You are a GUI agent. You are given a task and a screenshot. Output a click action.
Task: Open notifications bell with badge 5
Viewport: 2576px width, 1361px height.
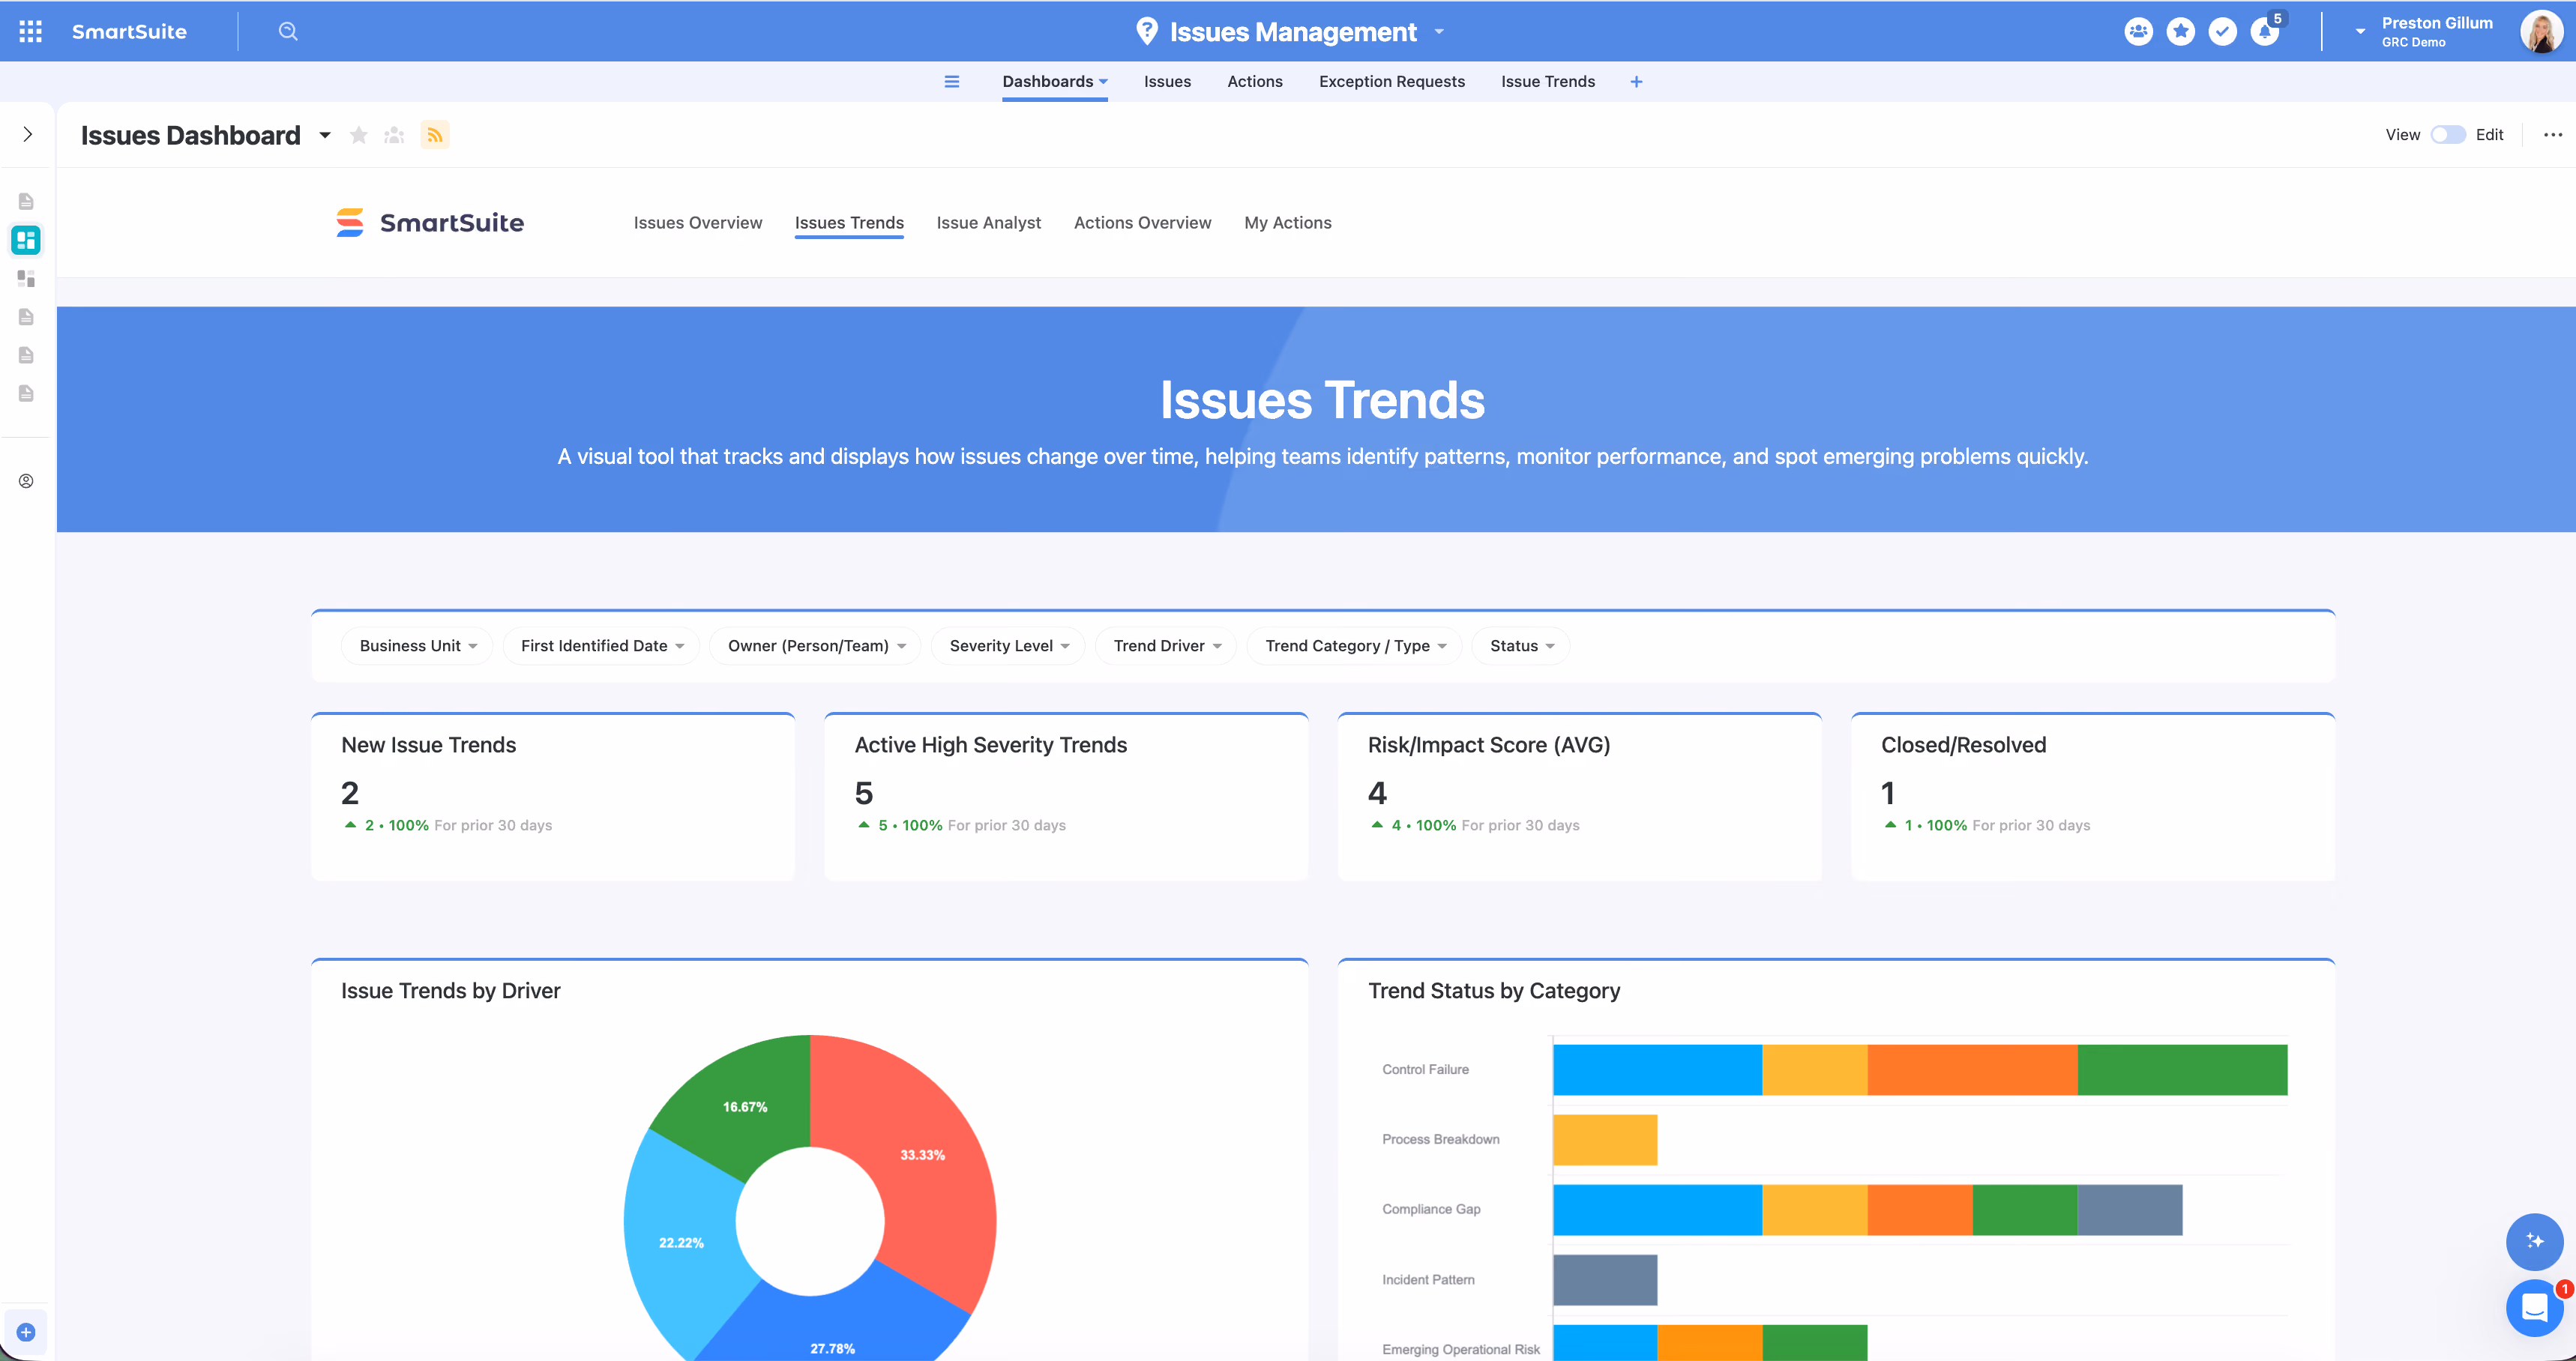(x=2265, y=31)
